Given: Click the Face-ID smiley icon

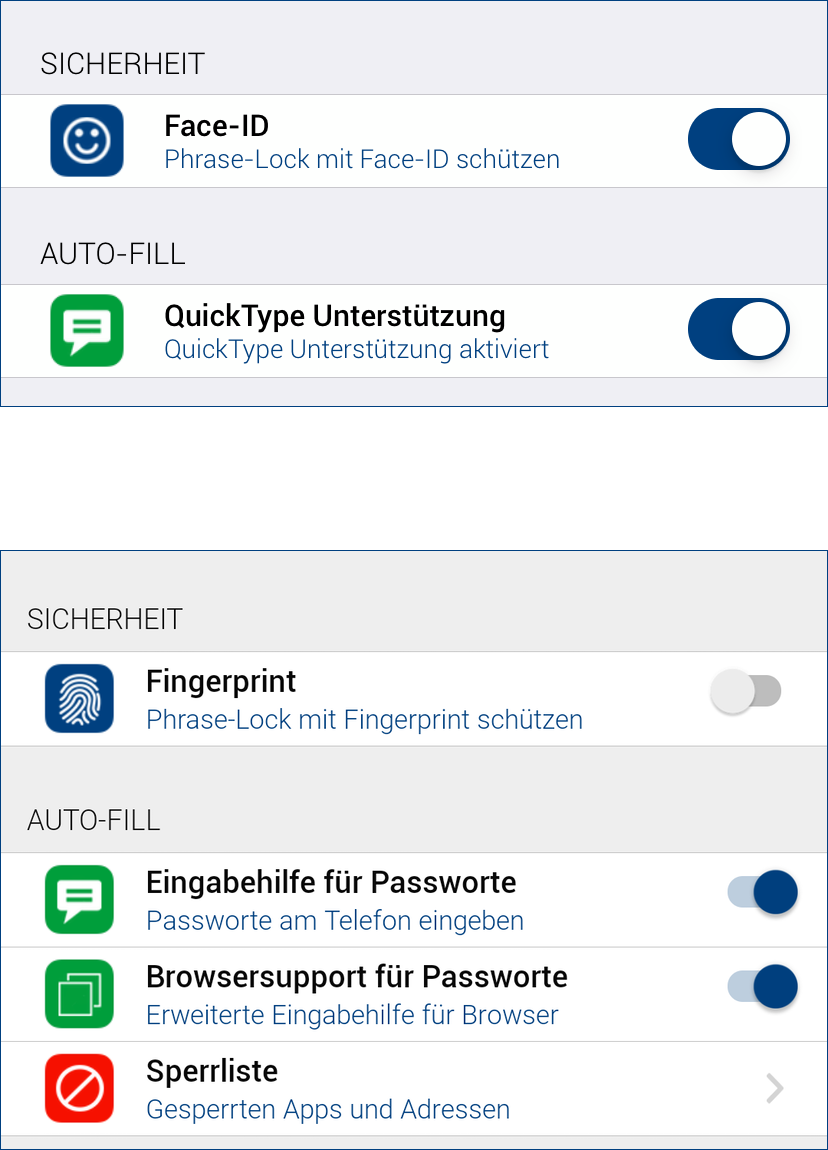Looking at the screenshot, I should click(87, 141).
